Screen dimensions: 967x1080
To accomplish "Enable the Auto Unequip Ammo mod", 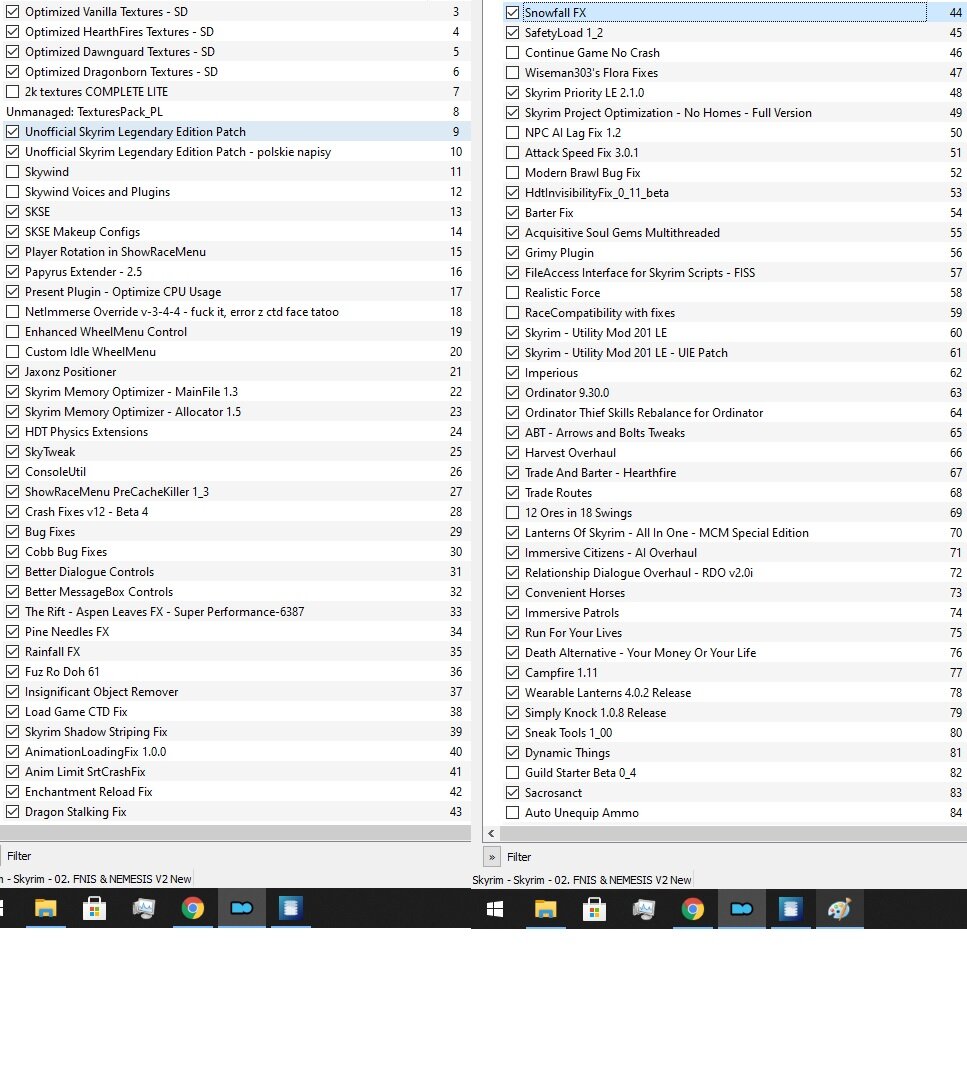I will pos(512,813).
